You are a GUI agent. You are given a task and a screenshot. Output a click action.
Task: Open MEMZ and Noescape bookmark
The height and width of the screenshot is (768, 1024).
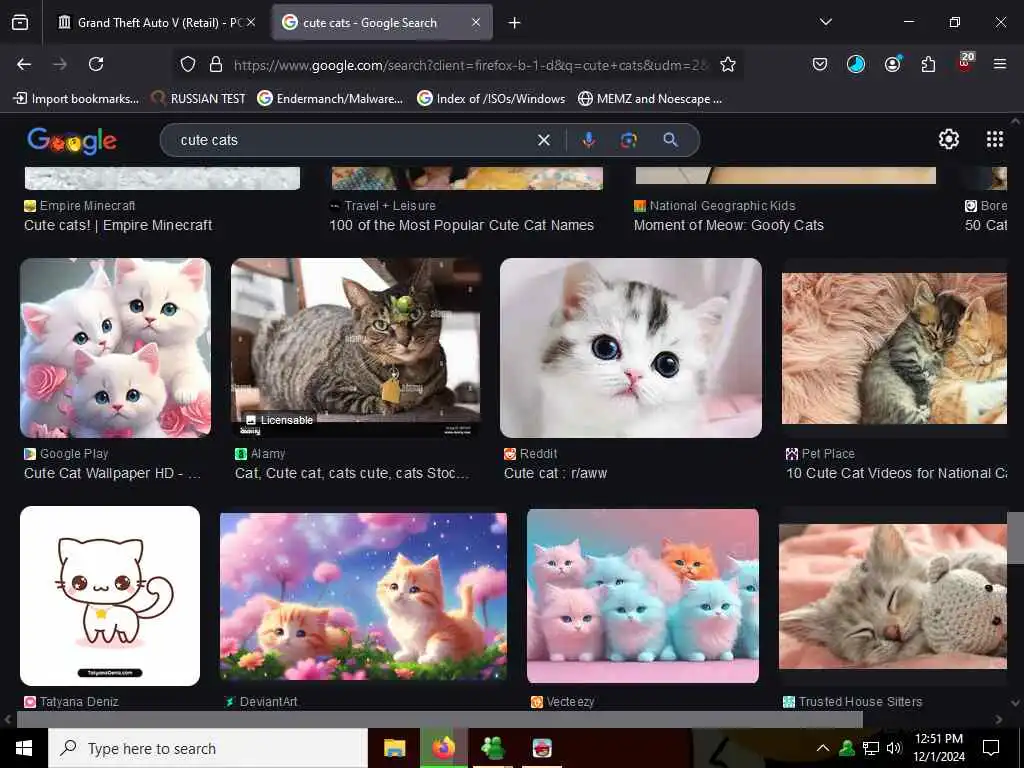tap(650, 99)
